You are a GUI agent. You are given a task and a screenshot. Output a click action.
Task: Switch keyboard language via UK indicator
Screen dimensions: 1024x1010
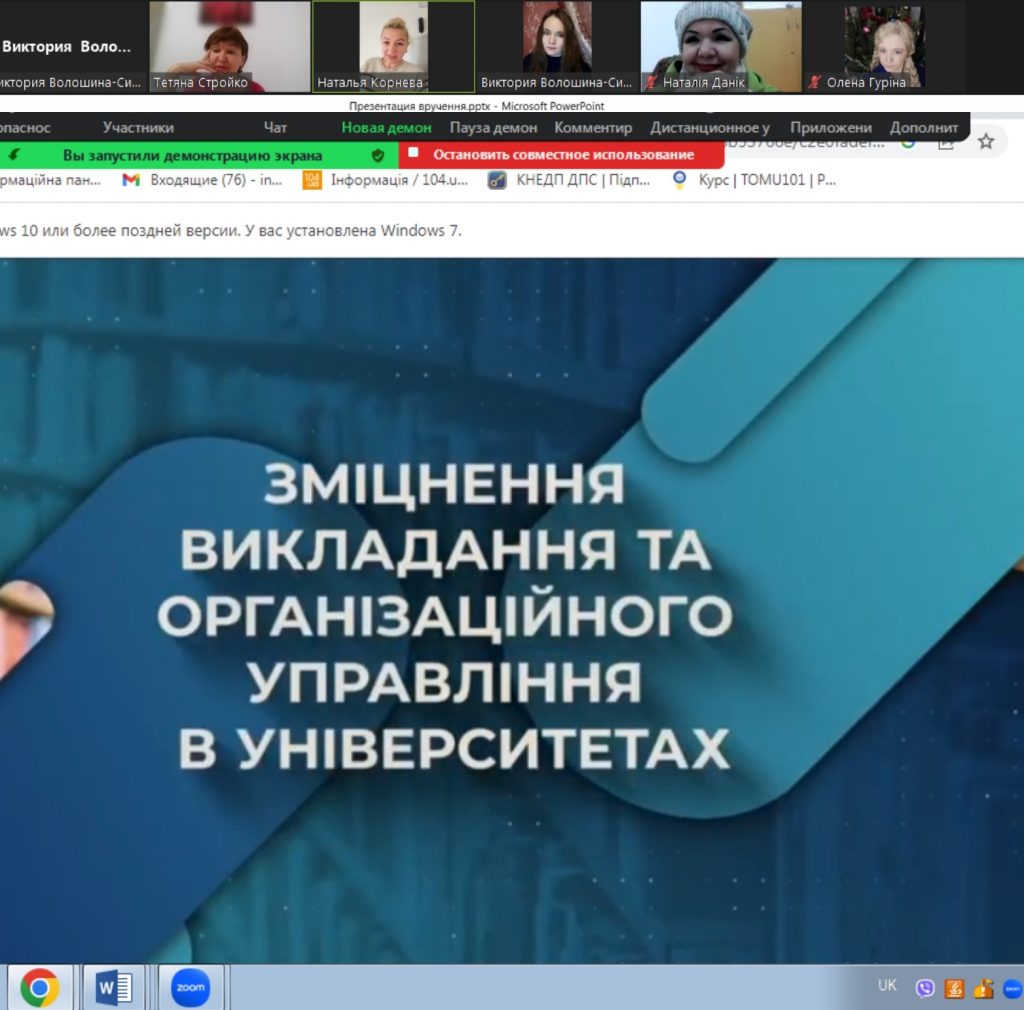tap(887, 985)
